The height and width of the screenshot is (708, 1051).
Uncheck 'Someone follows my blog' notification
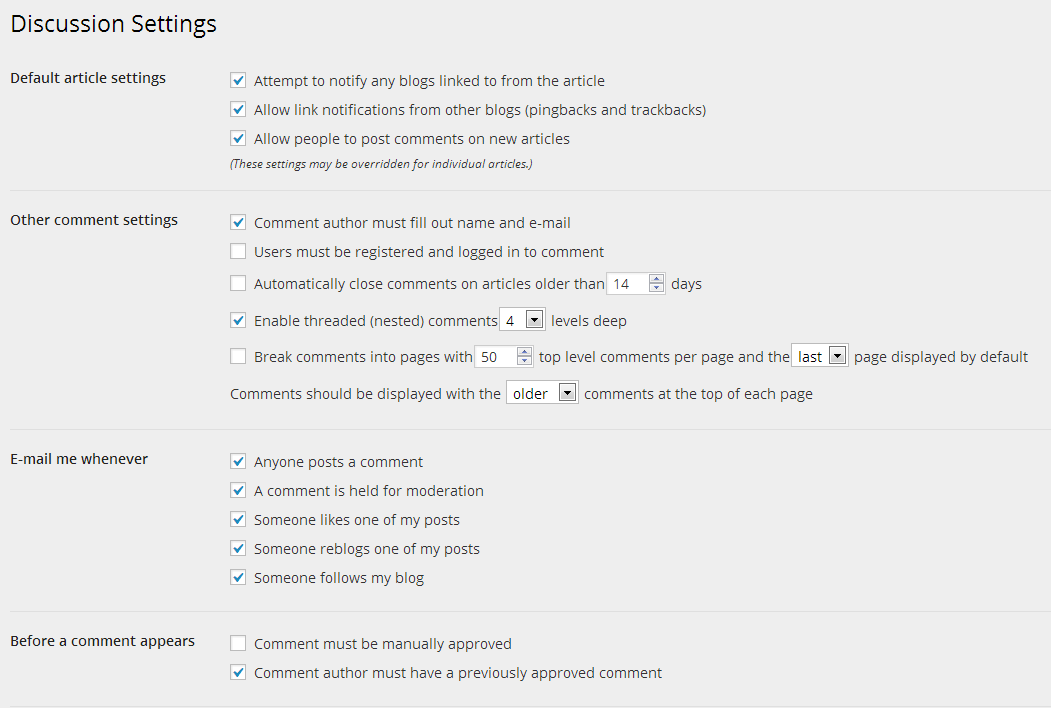(x=238, y=577)
